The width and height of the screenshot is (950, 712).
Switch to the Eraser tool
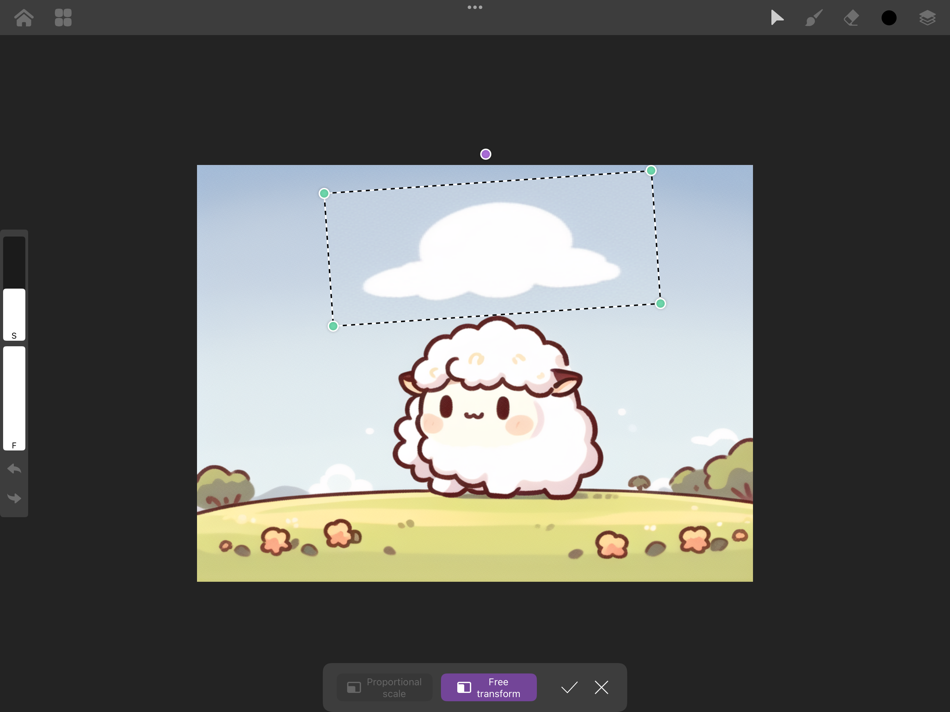click(x=851, y=17)
